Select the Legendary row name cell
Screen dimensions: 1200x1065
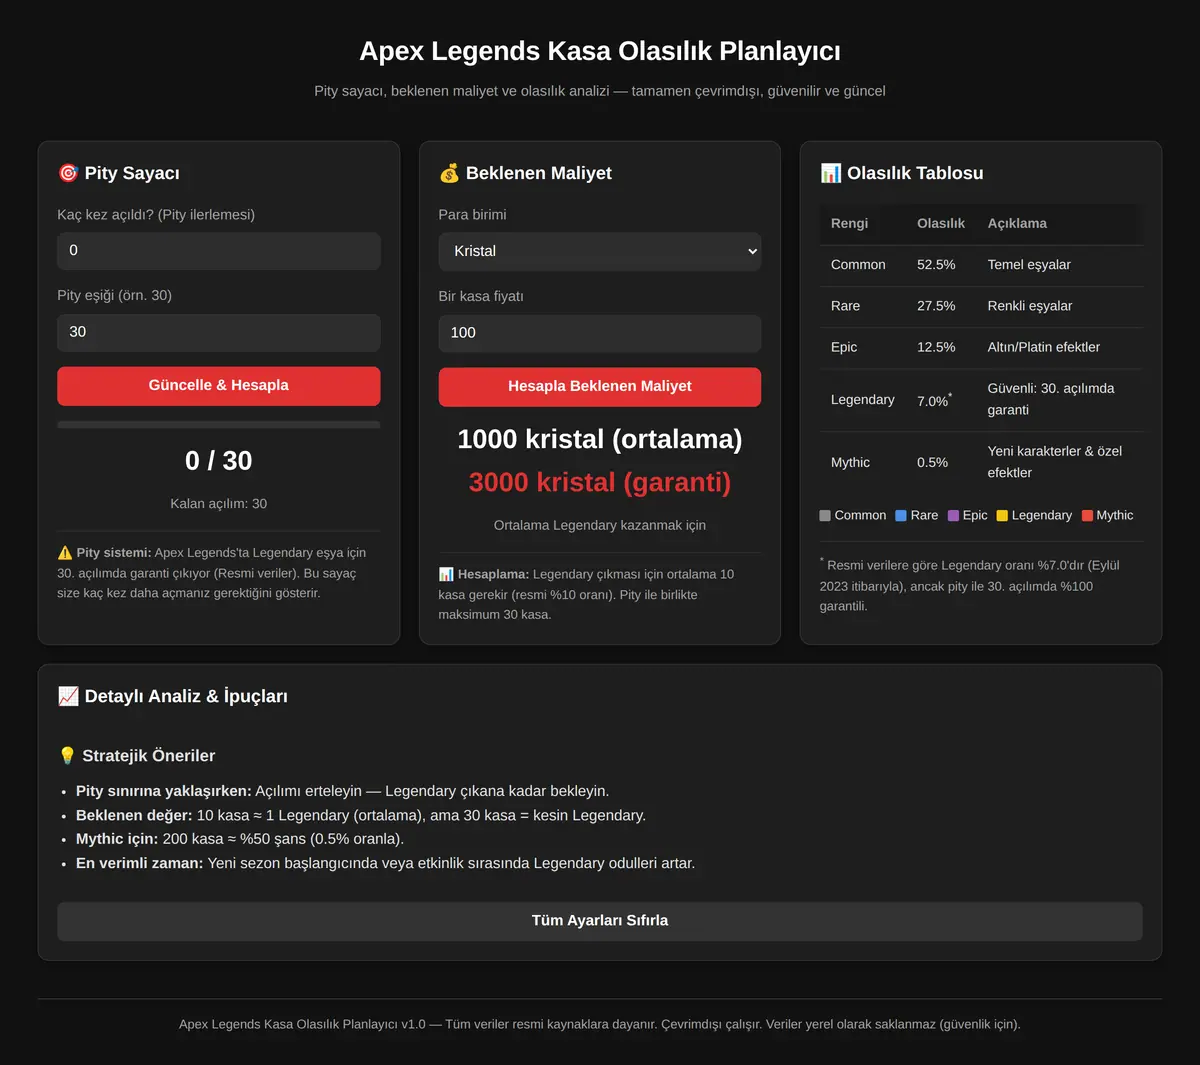(x=862, y=399)
